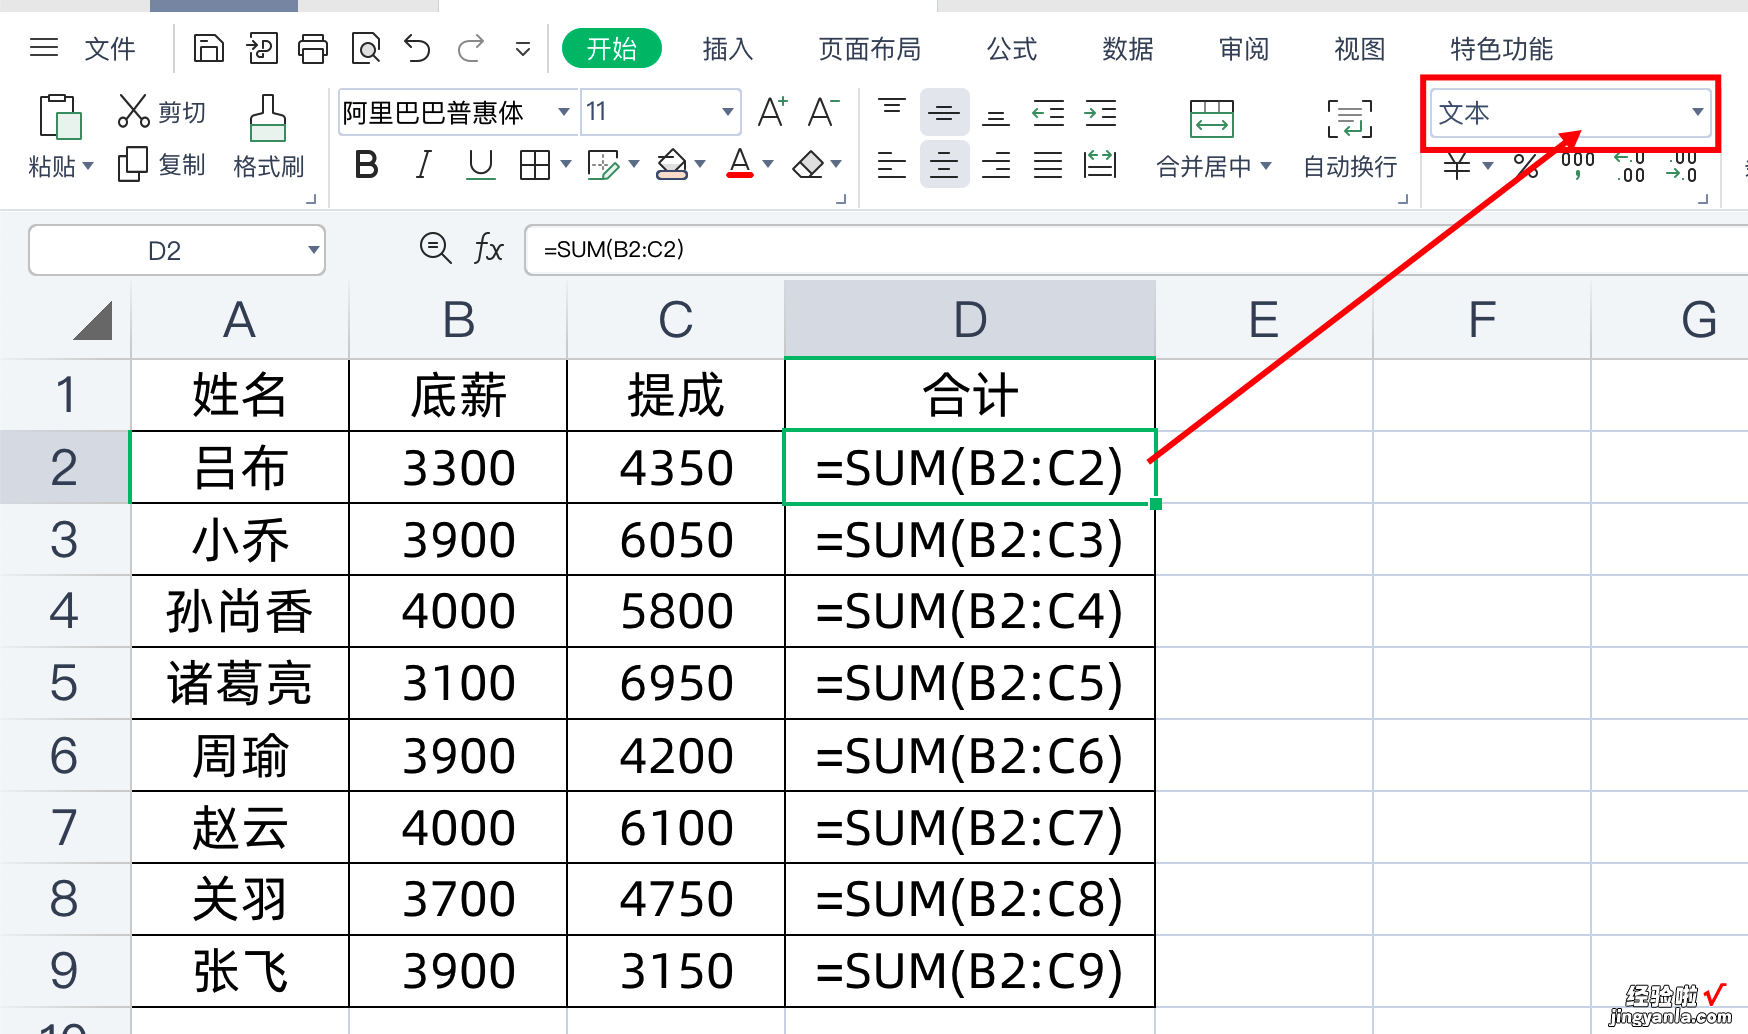Align text right
1748x1034 pixels.
click(996, 164)
